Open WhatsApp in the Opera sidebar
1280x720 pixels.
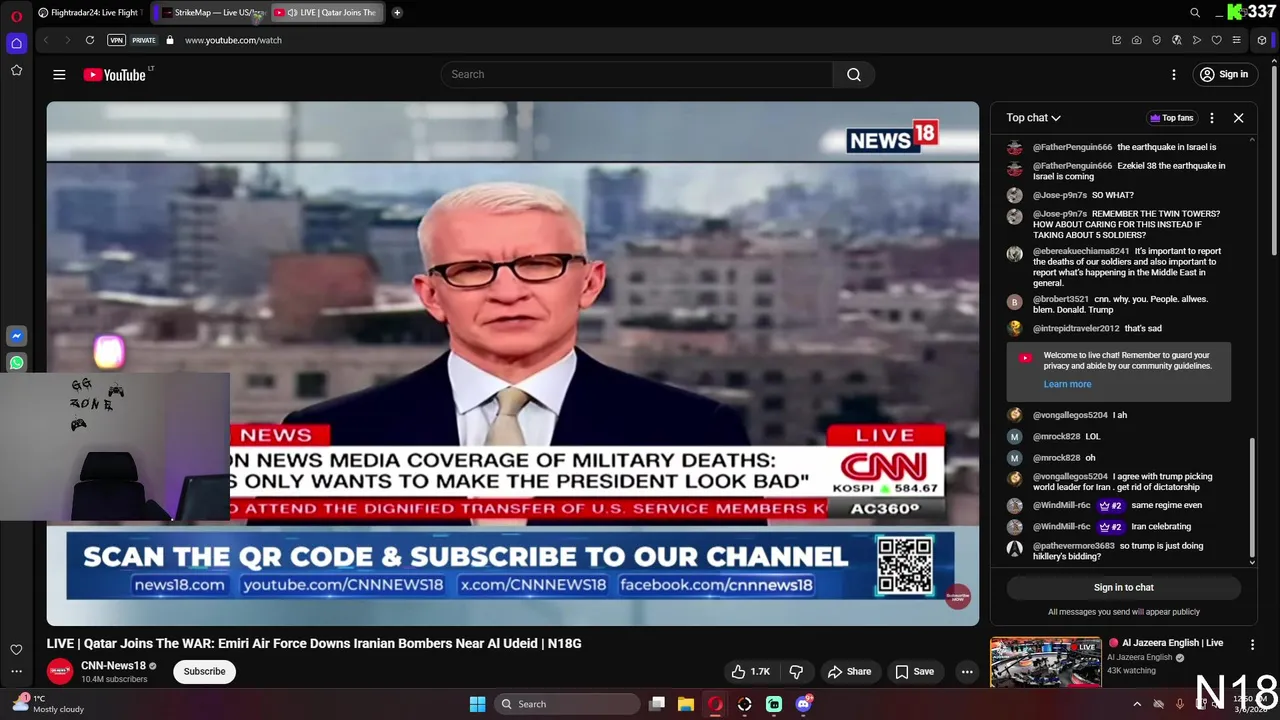tap(16, 363)
